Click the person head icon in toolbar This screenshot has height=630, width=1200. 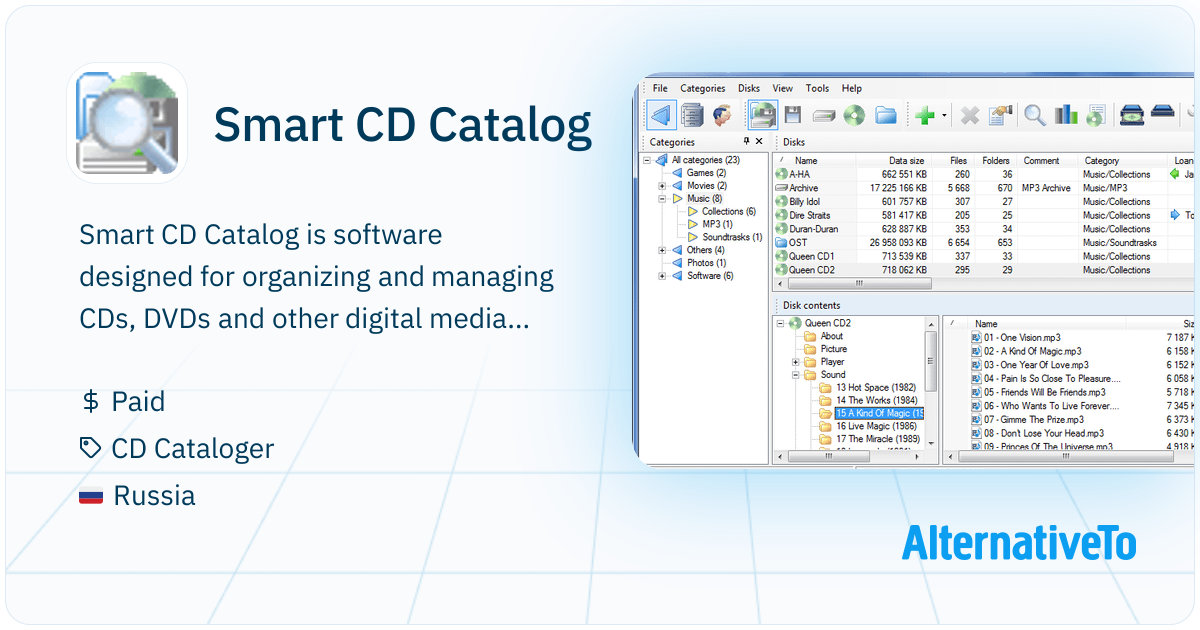[721, 115]
